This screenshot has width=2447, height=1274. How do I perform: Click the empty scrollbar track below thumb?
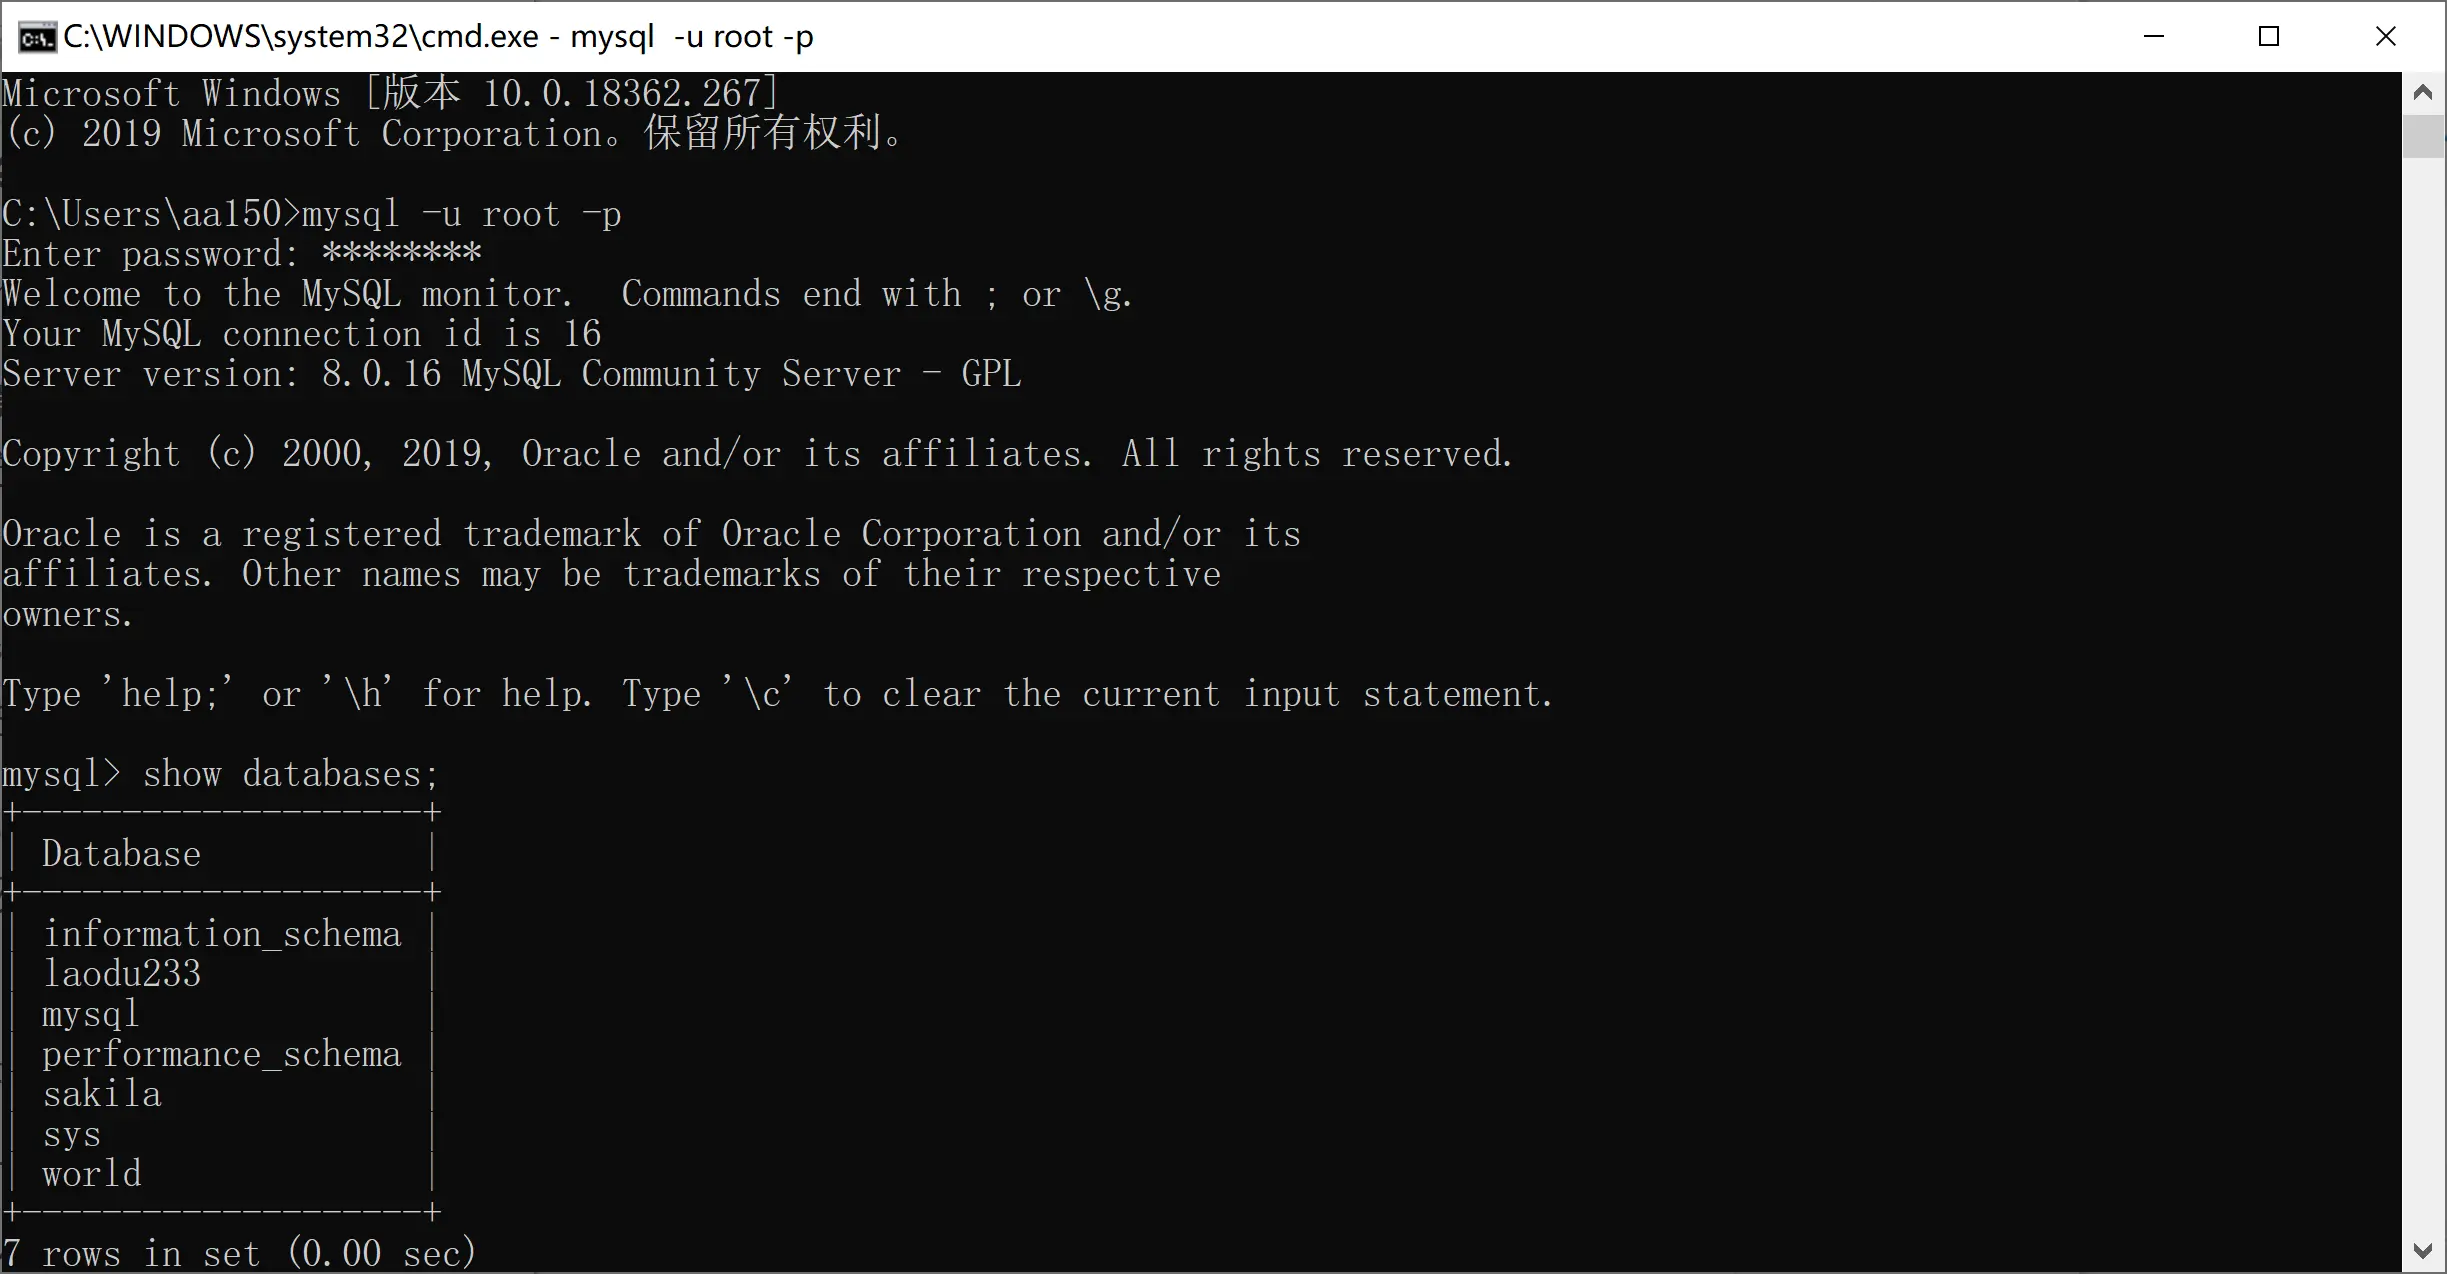2422,690
